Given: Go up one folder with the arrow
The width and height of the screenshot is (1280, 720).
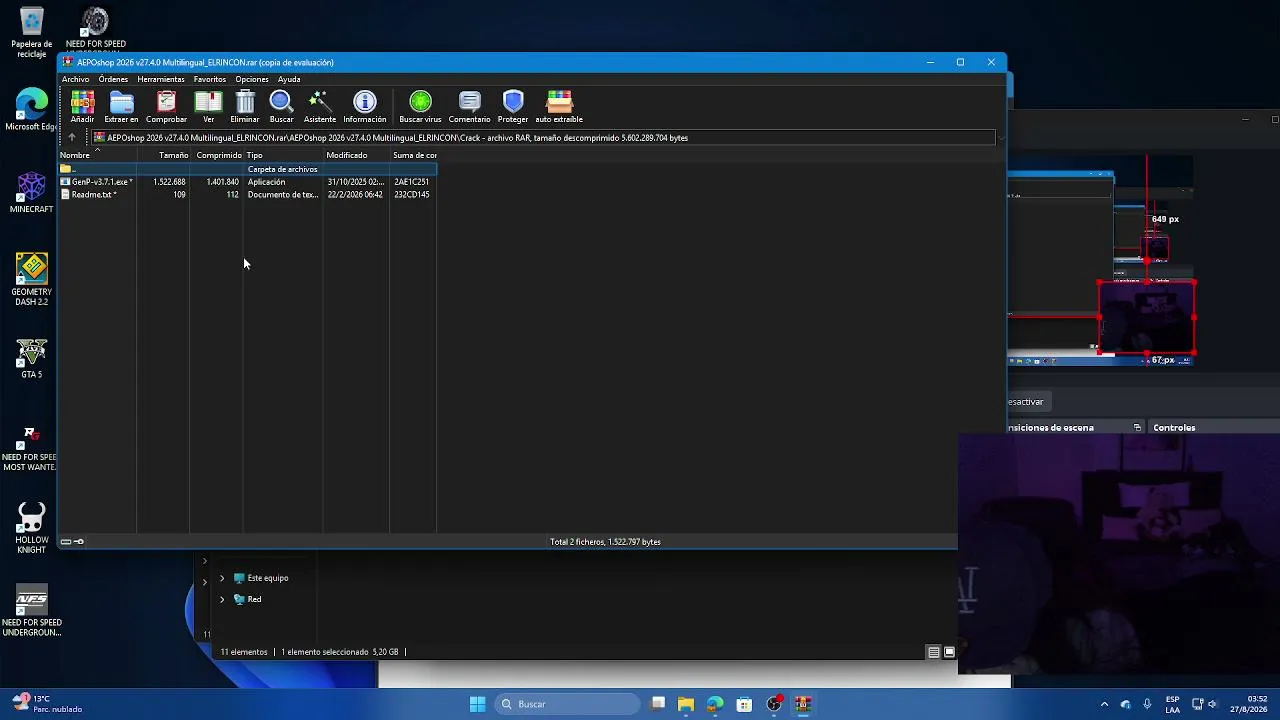Looking at the screenshot, I should point(71,138).
